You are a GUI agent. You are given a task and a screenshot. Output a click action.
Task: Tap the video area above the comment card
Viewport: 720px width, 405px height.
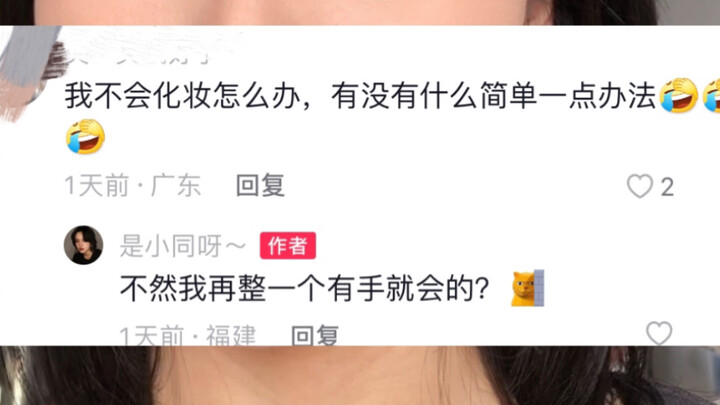[x=360, y=12]
